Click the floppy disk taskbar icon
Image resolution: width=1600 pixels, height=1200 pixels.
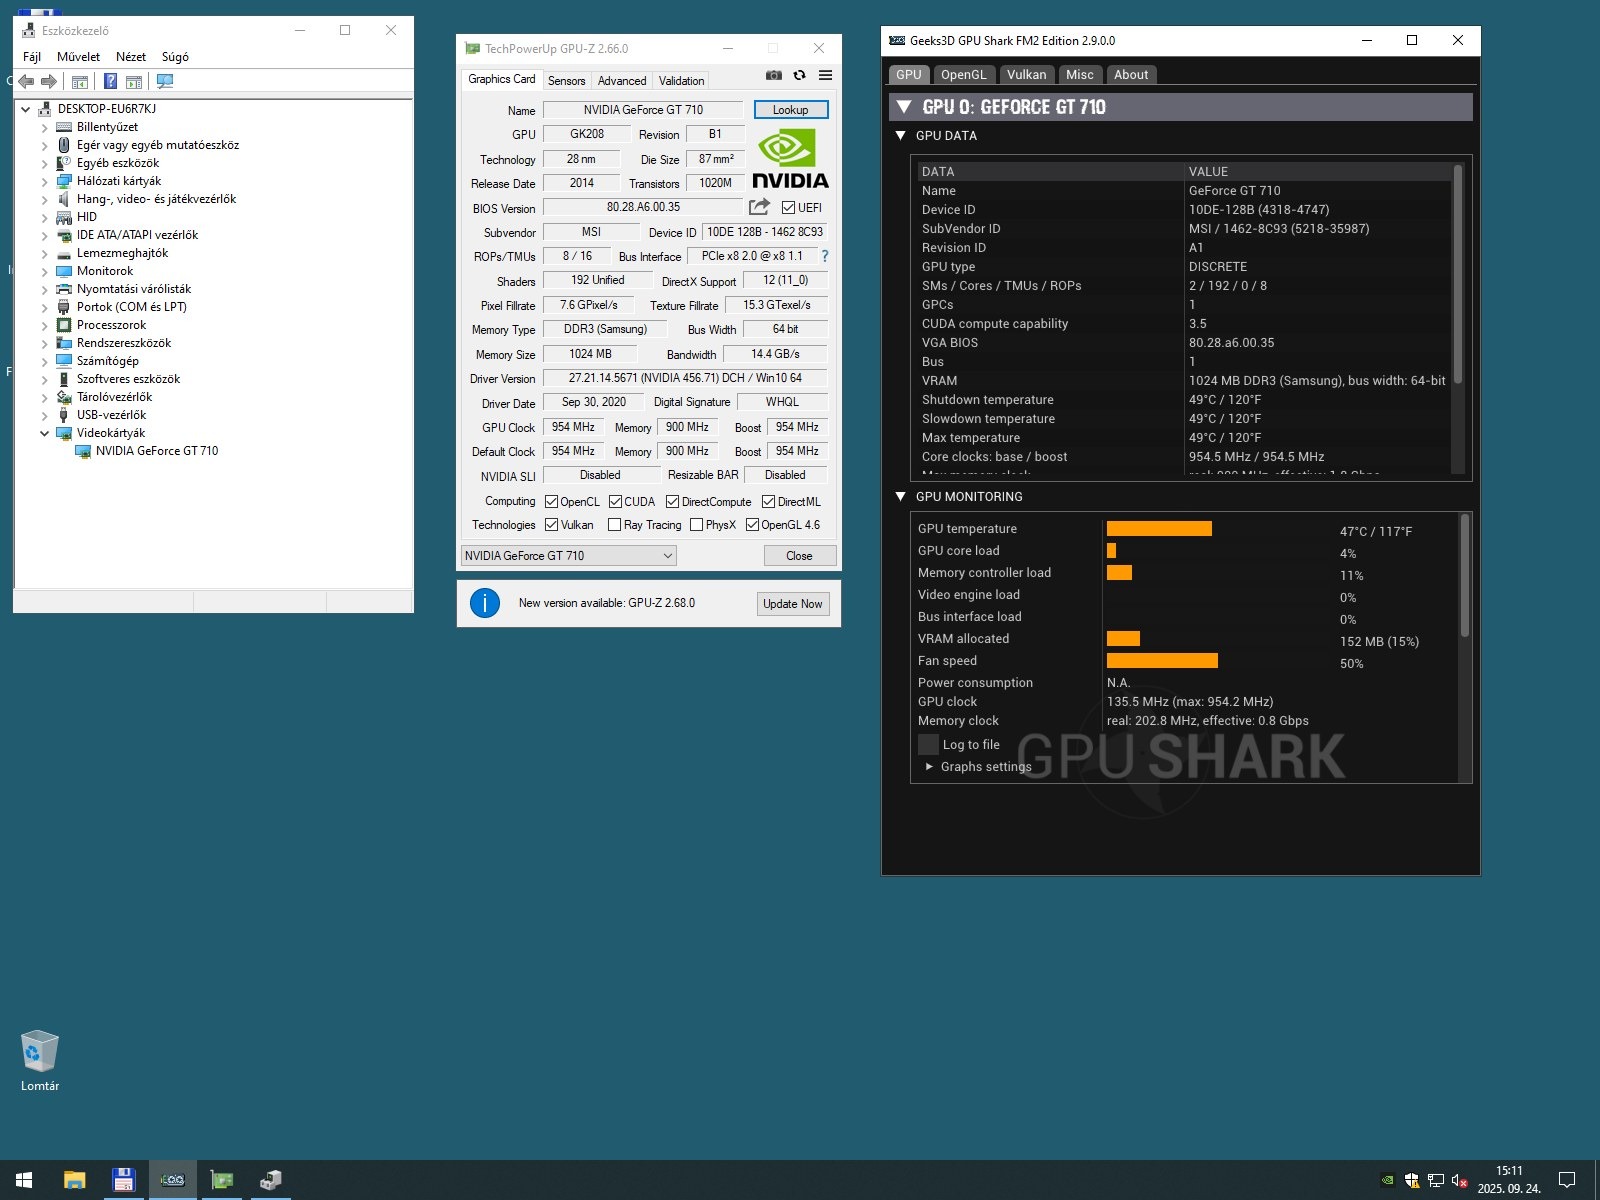tap(123, 1180)
